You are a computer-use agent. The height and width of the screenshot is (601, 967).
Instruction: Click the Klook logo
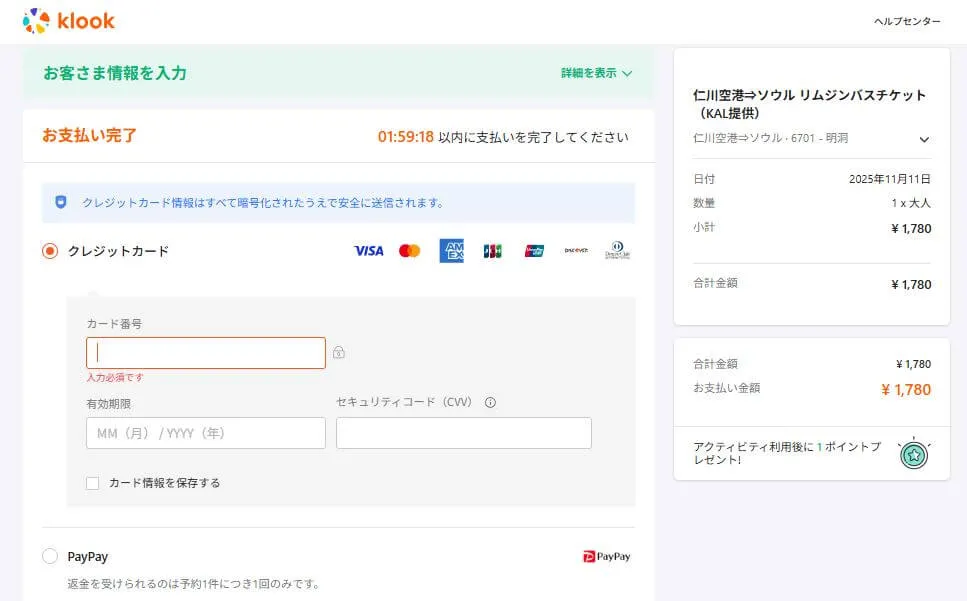tap(68, 20)
